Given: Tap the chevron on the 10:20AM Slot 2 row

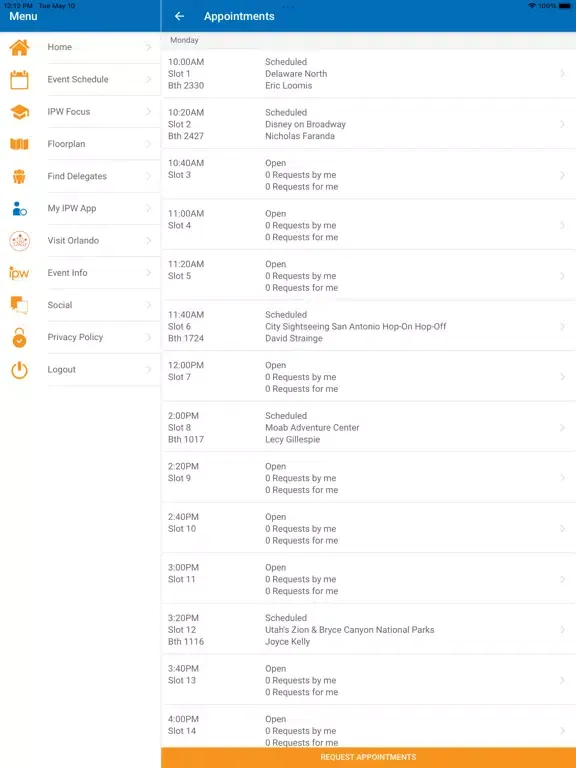Looking at the screenshot, I should pyautogui.click(x=562, y=124).
